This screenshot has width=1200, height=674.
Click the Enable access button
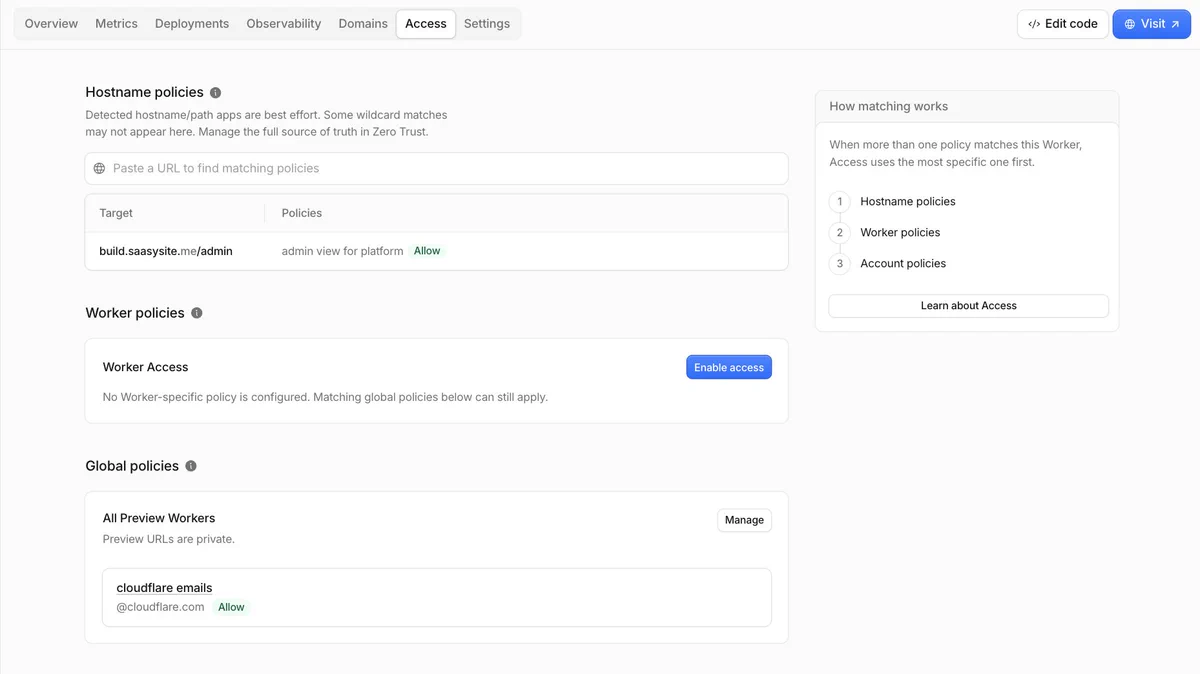729,367
